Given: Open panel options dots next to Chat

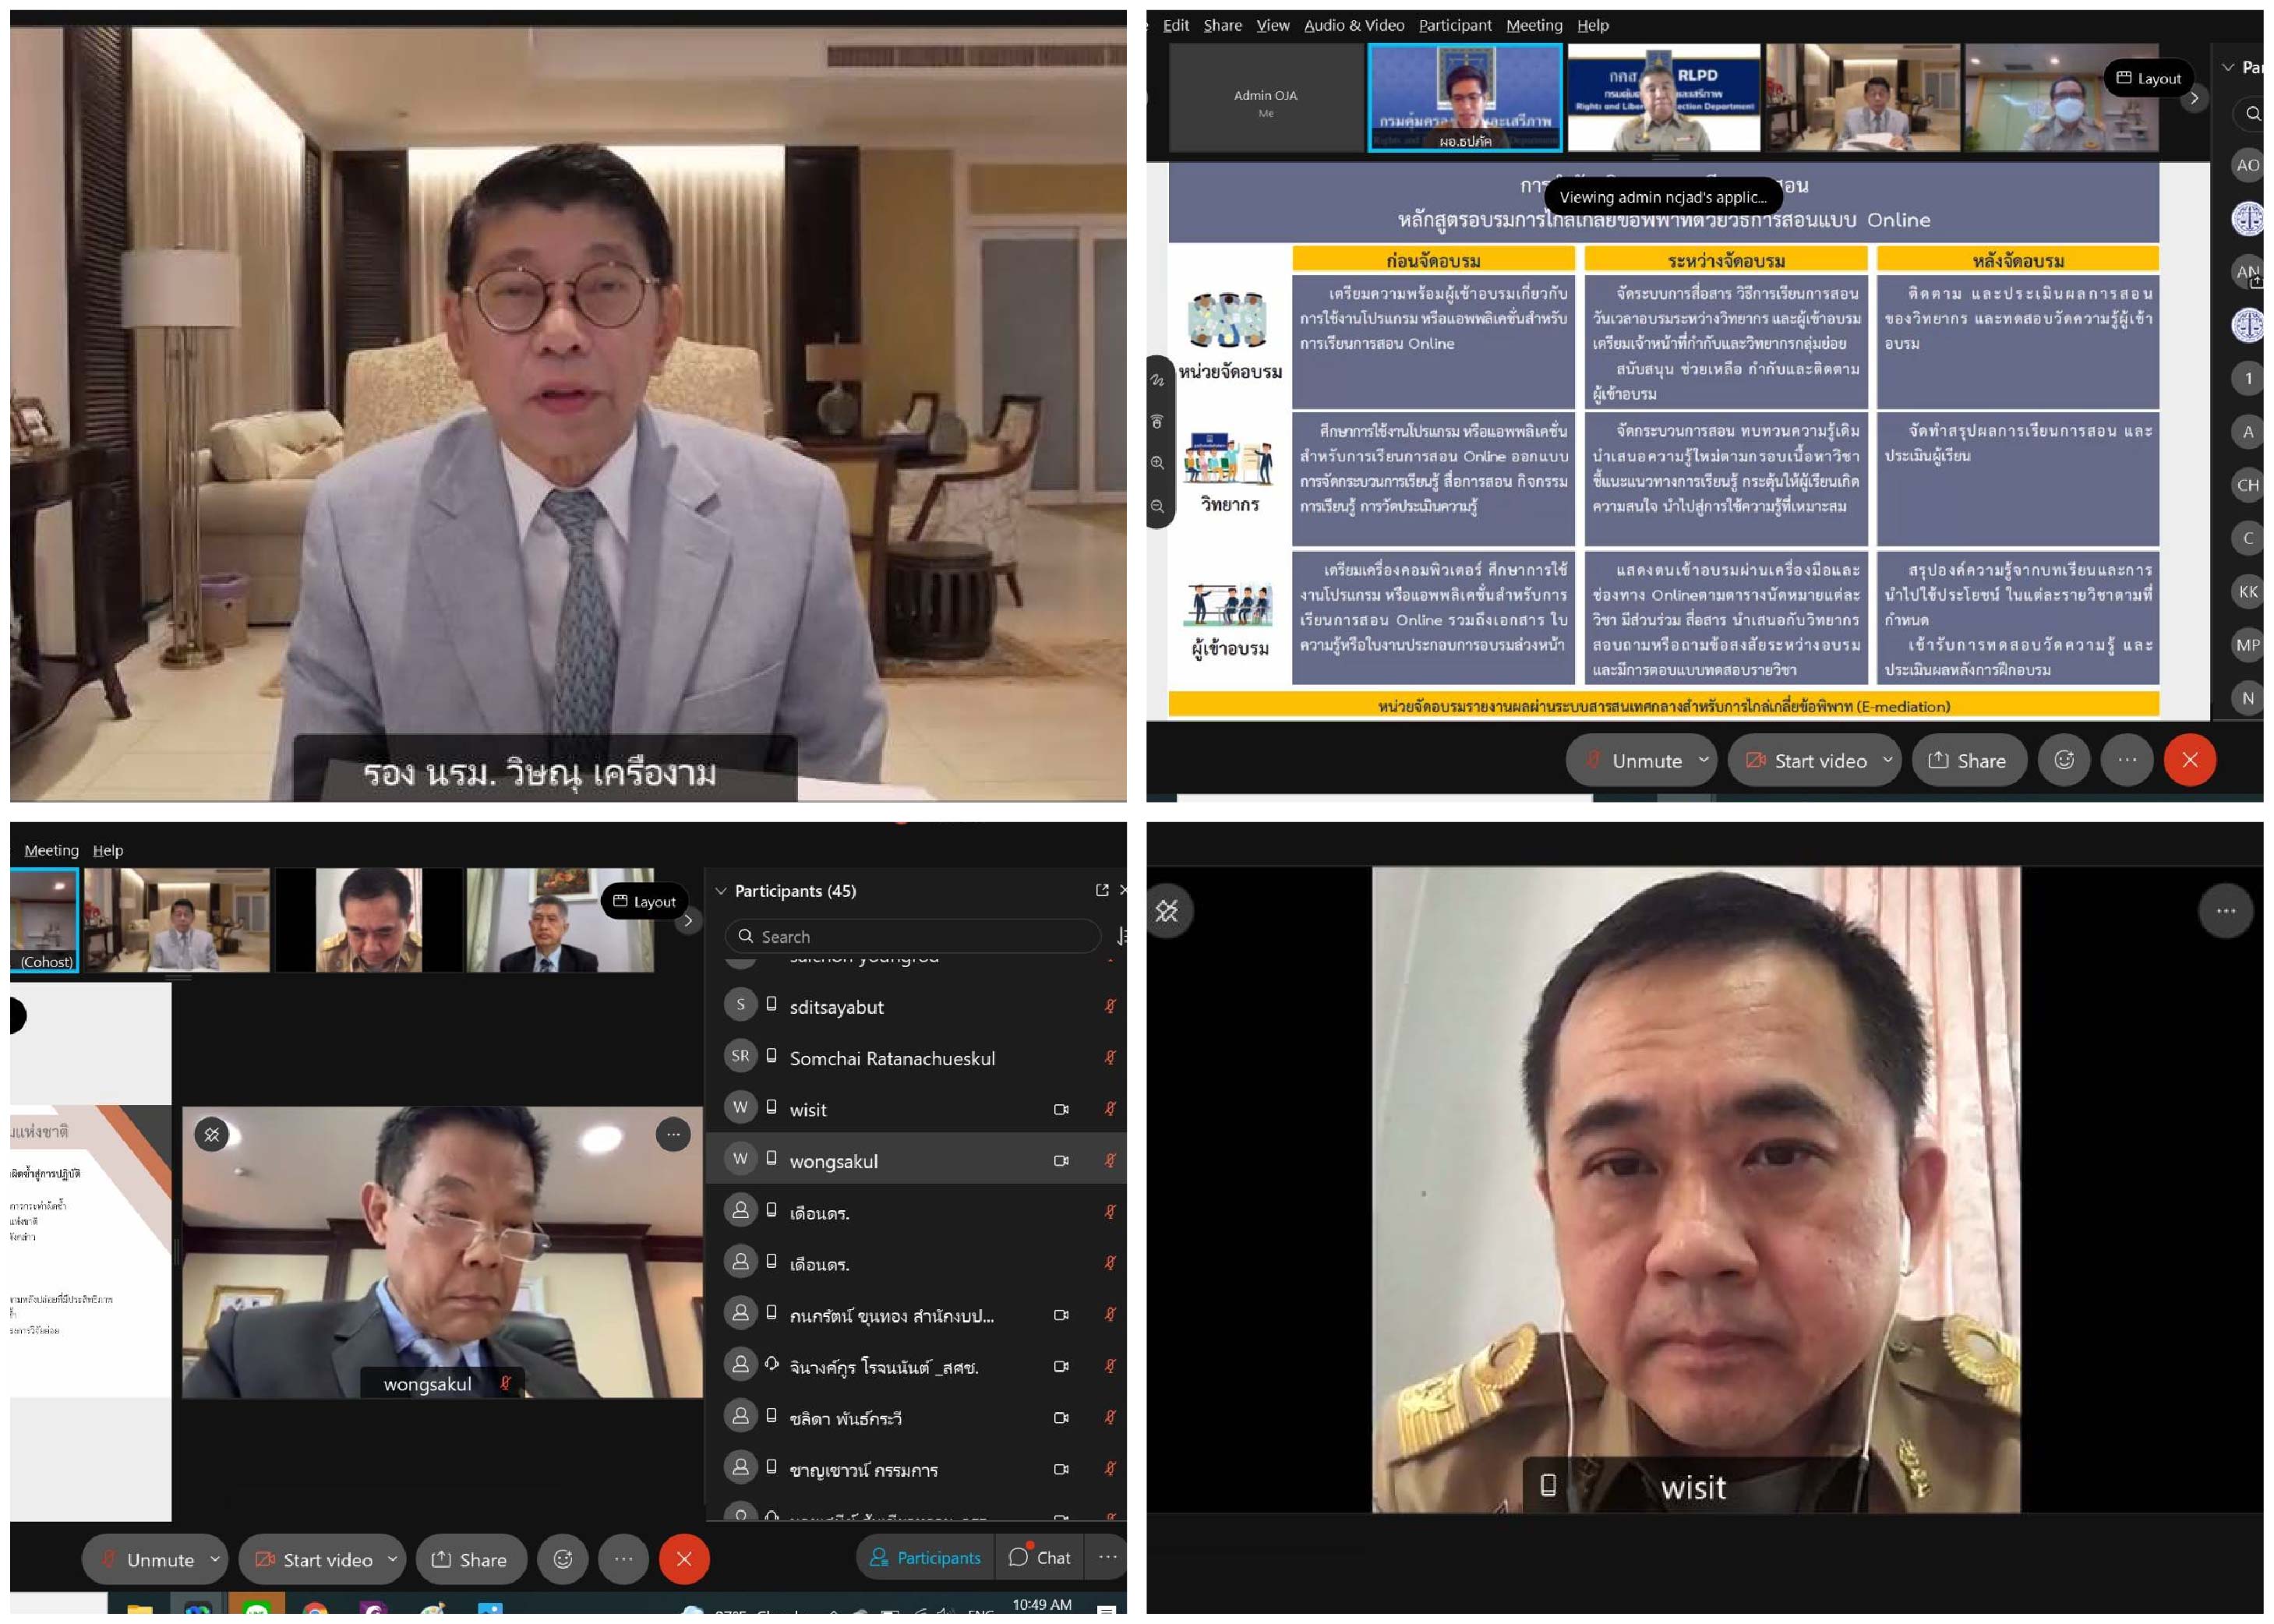Looking at the screenshot, I should pos(1107,1557).
